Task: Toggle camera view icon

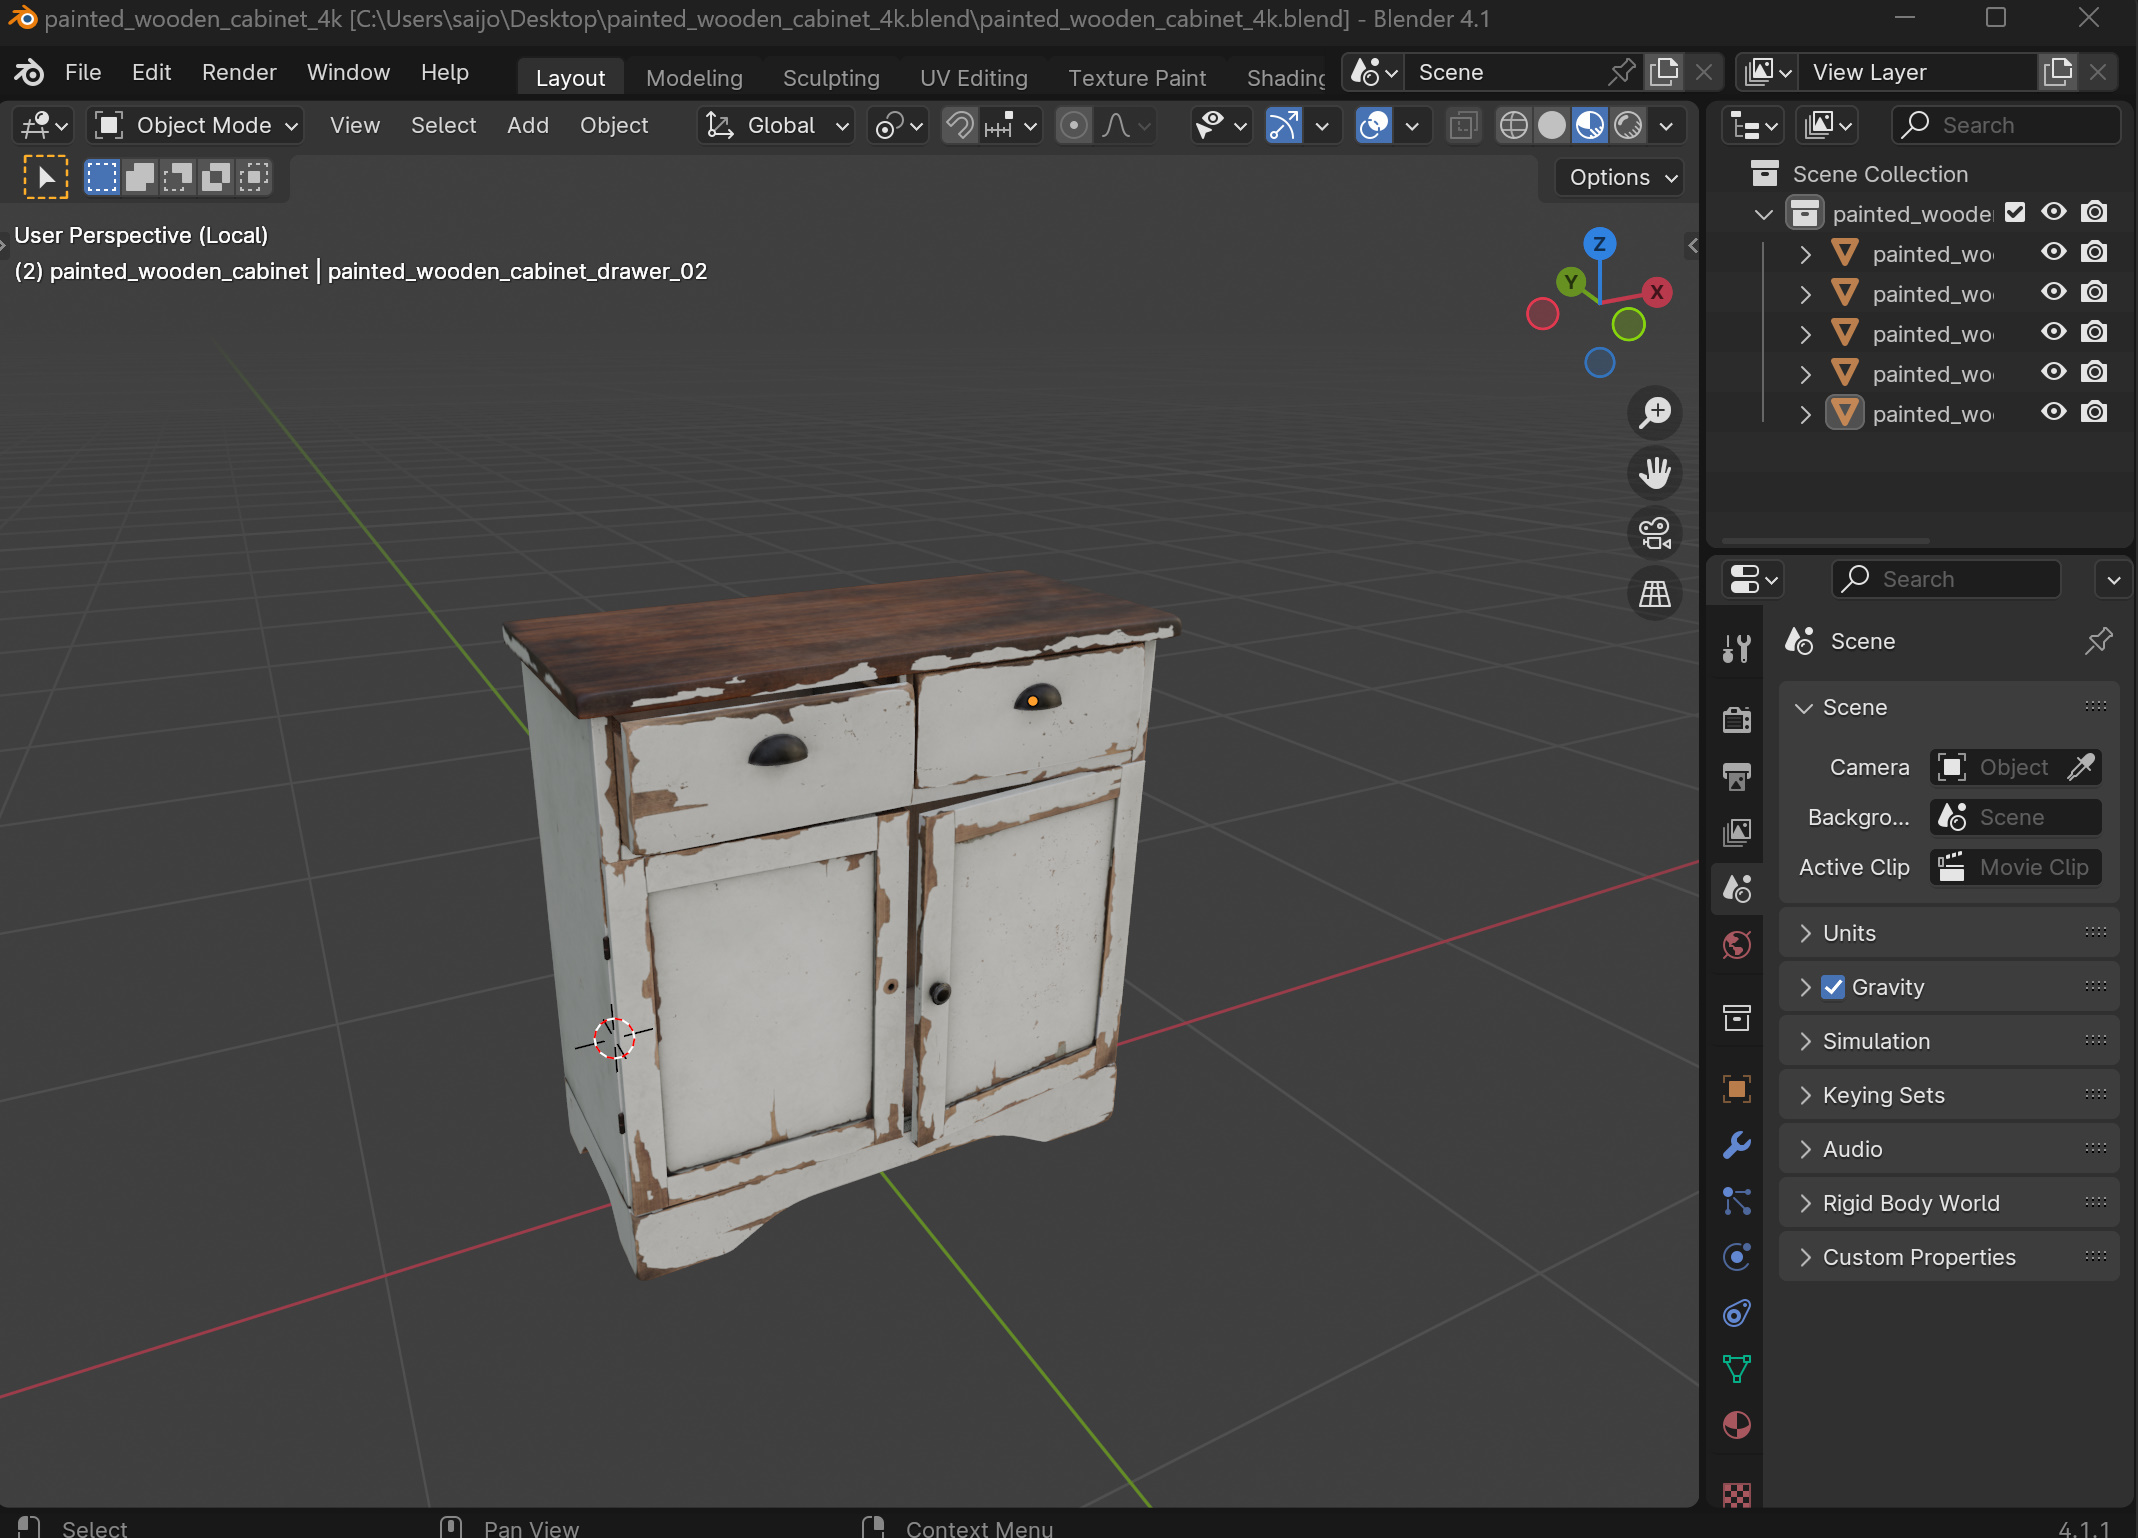Action: [x=1655, y=533]
